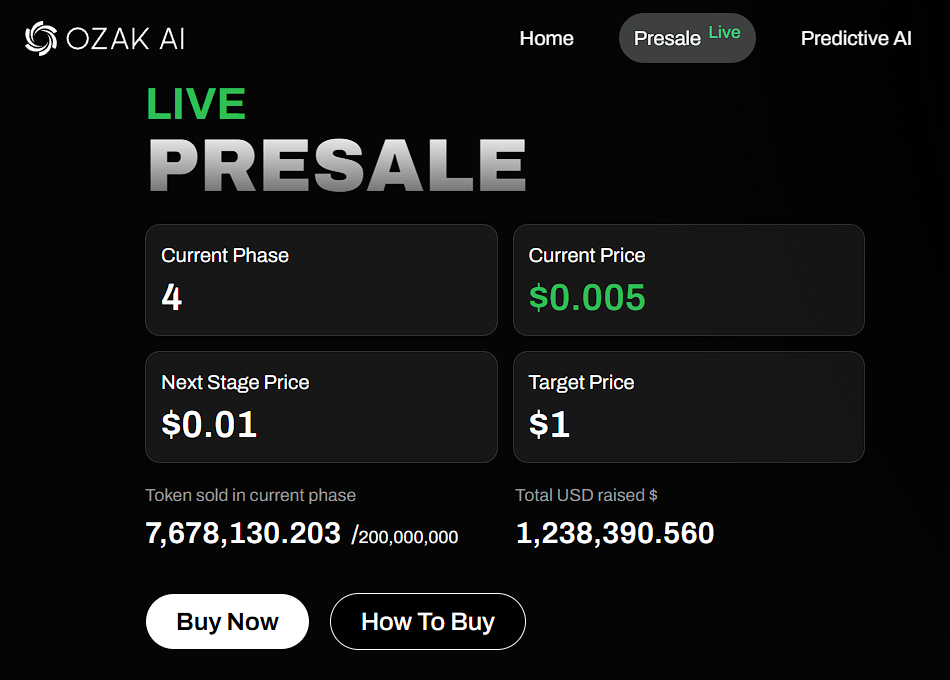
Task: Click the $0.01 next stage value
Action: point(209,424)
